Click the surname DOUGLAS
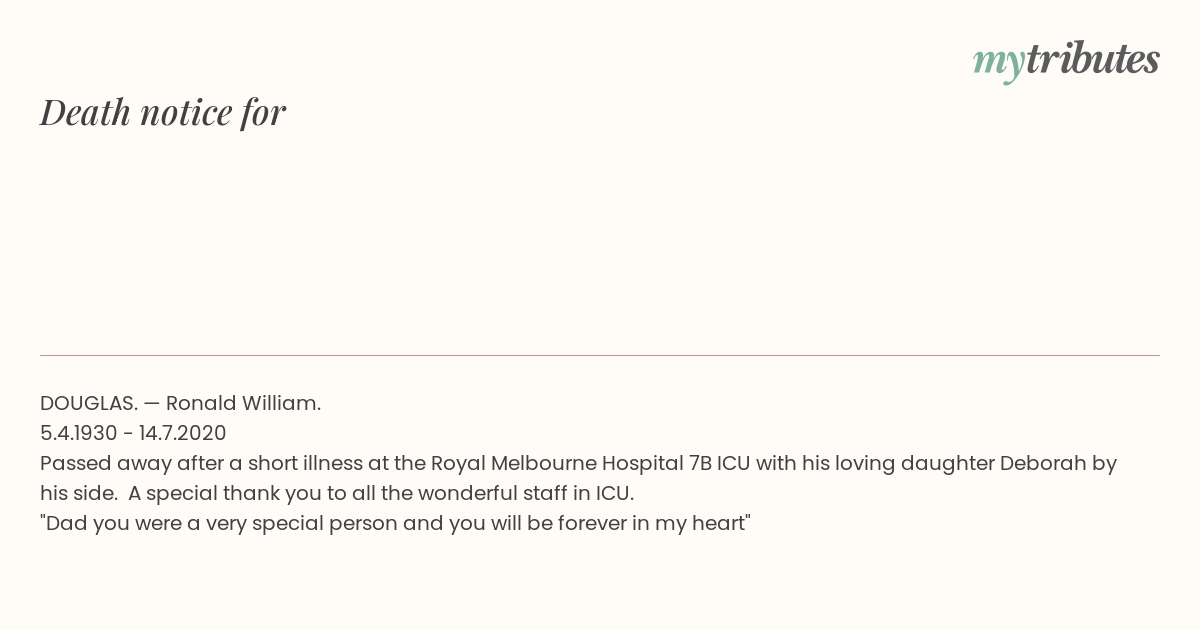Image resolution: width=1200 pixels, height=630 pixels. coord(89,403)
